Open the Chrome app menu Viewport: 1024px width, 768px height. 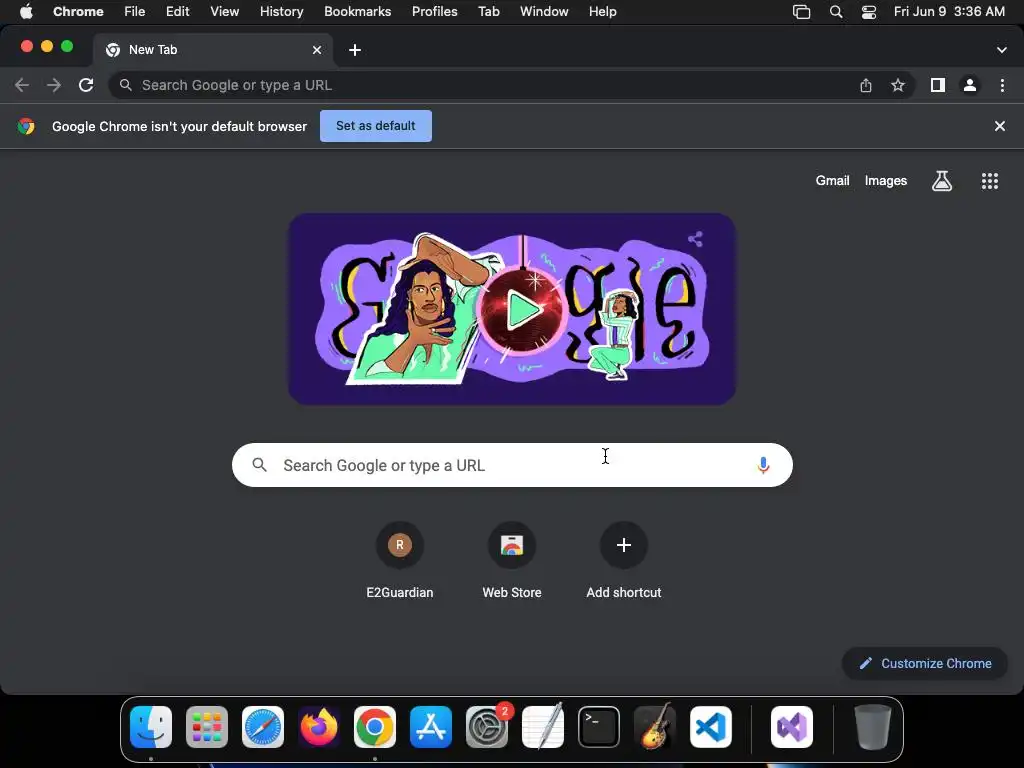pyautogui.click(x=78, y=12)
